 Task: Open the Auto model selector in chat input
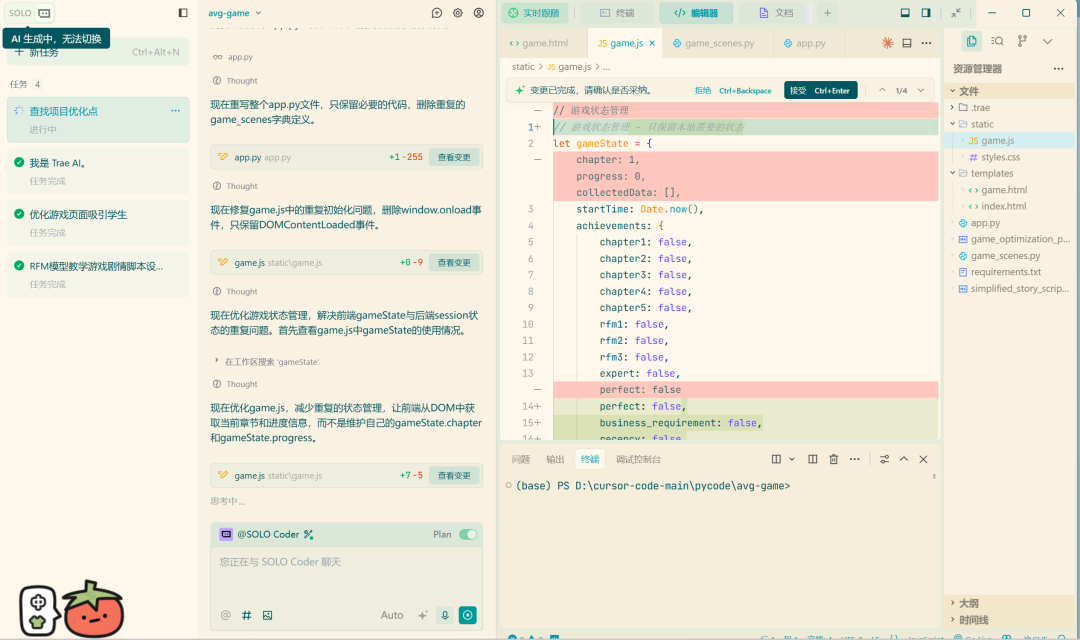[x=391, y=615]
